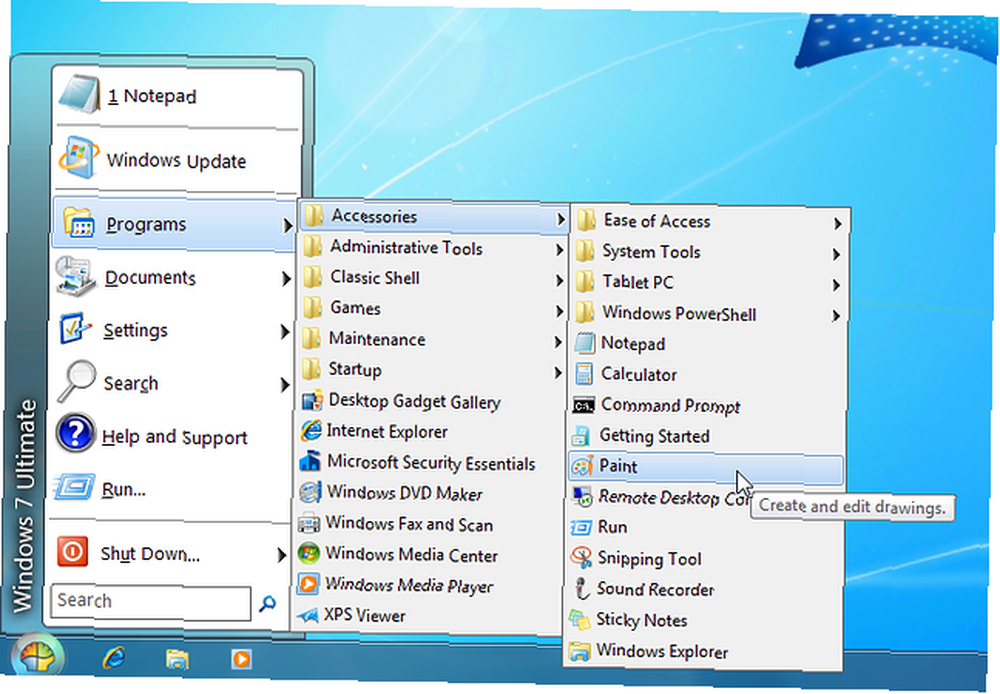Click the Getting Started icon

coord(581,436)
